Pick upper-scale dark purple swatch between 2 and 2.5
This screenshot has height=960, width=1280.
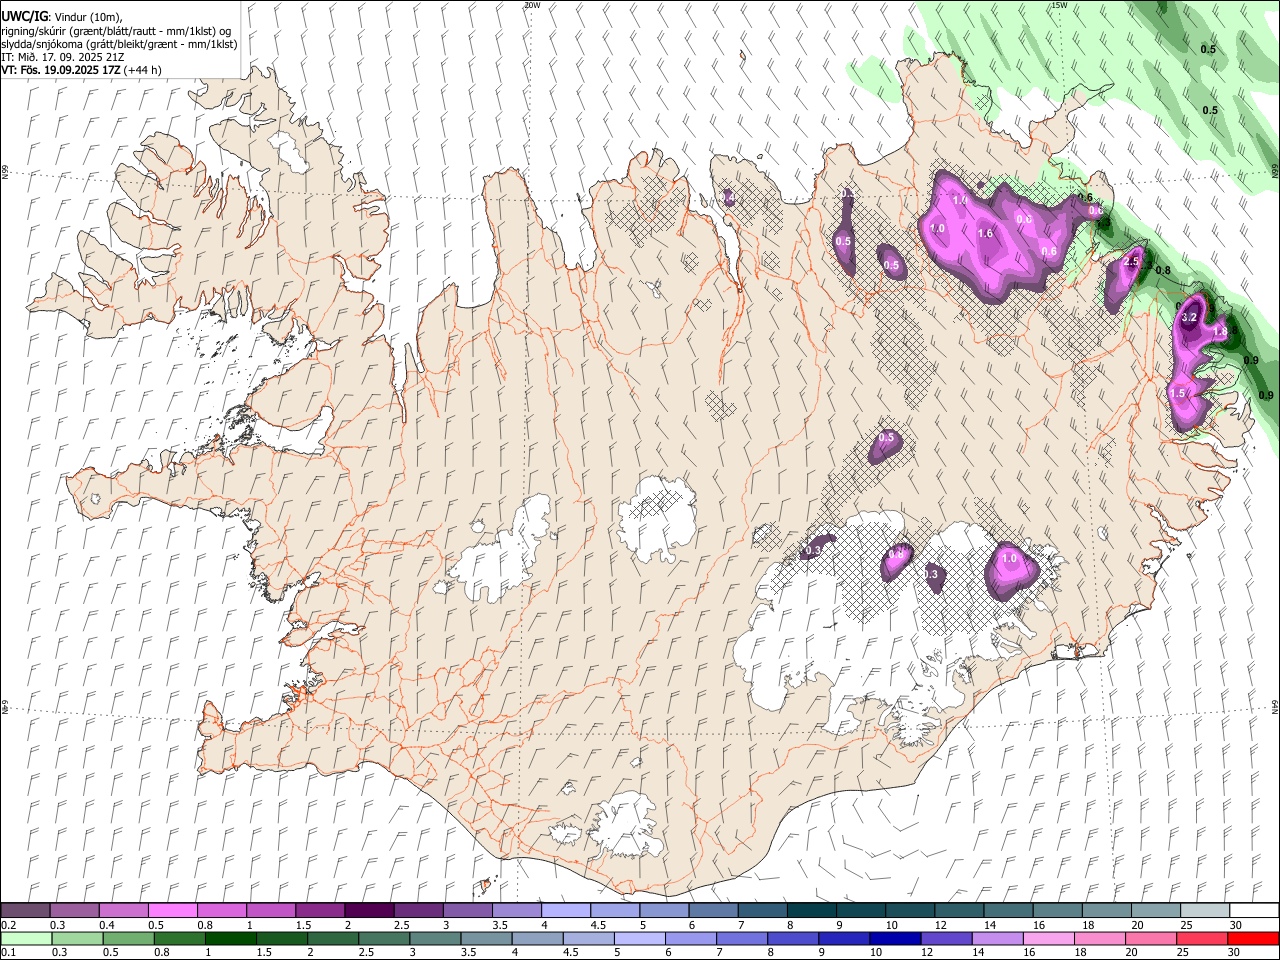[369, 910]
